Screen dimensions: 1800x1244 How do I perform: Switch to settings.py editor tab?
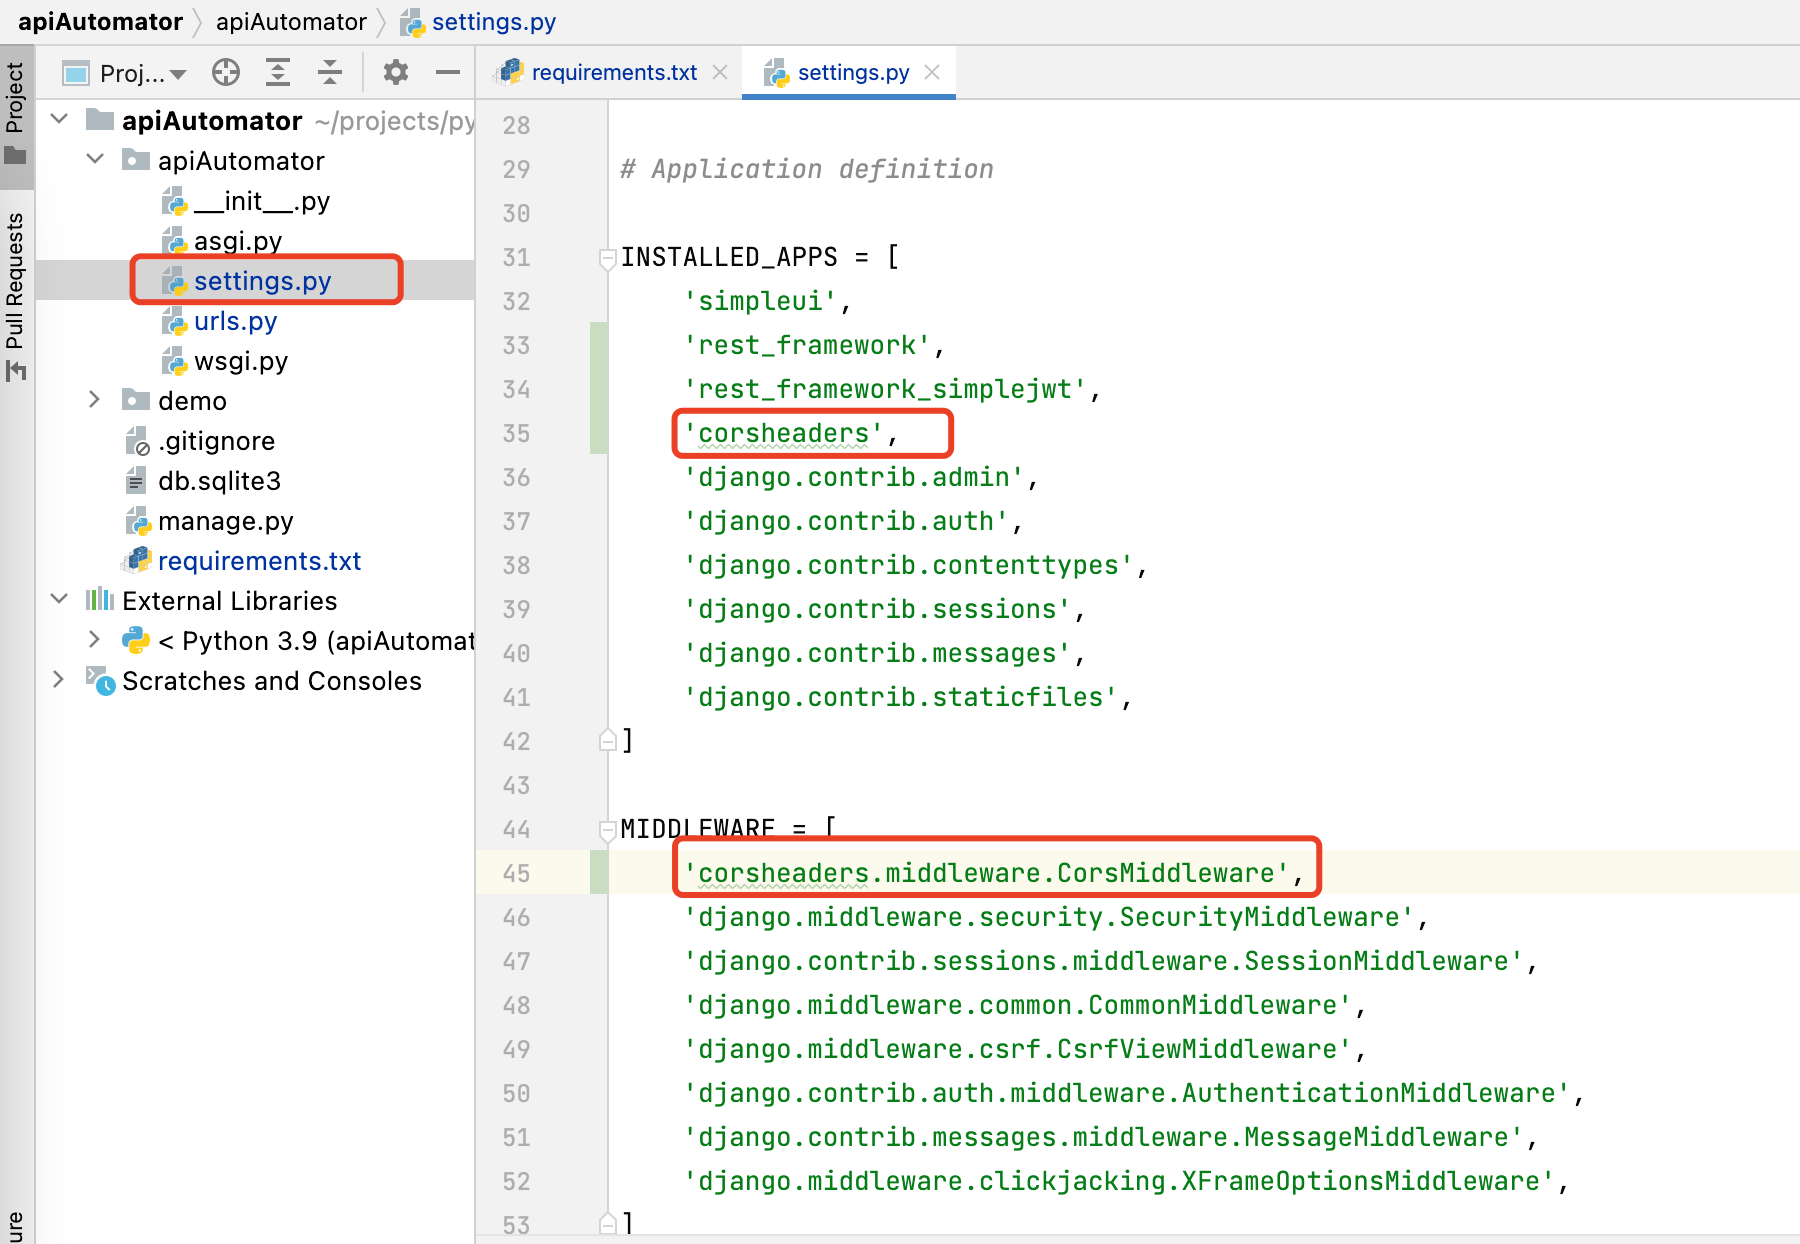pos(852,72)
